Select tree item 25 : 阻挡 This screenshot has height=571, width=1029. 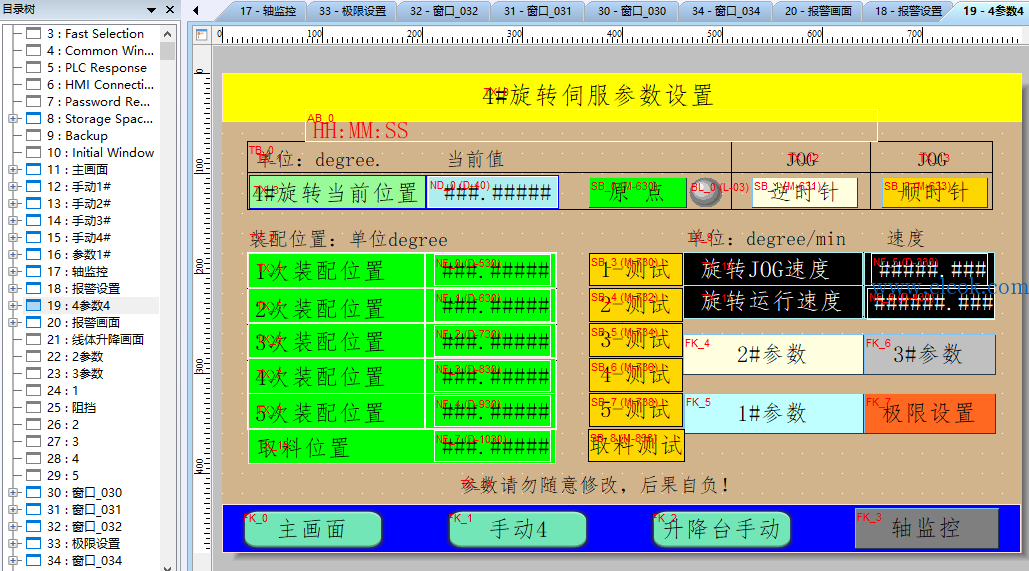72,408
